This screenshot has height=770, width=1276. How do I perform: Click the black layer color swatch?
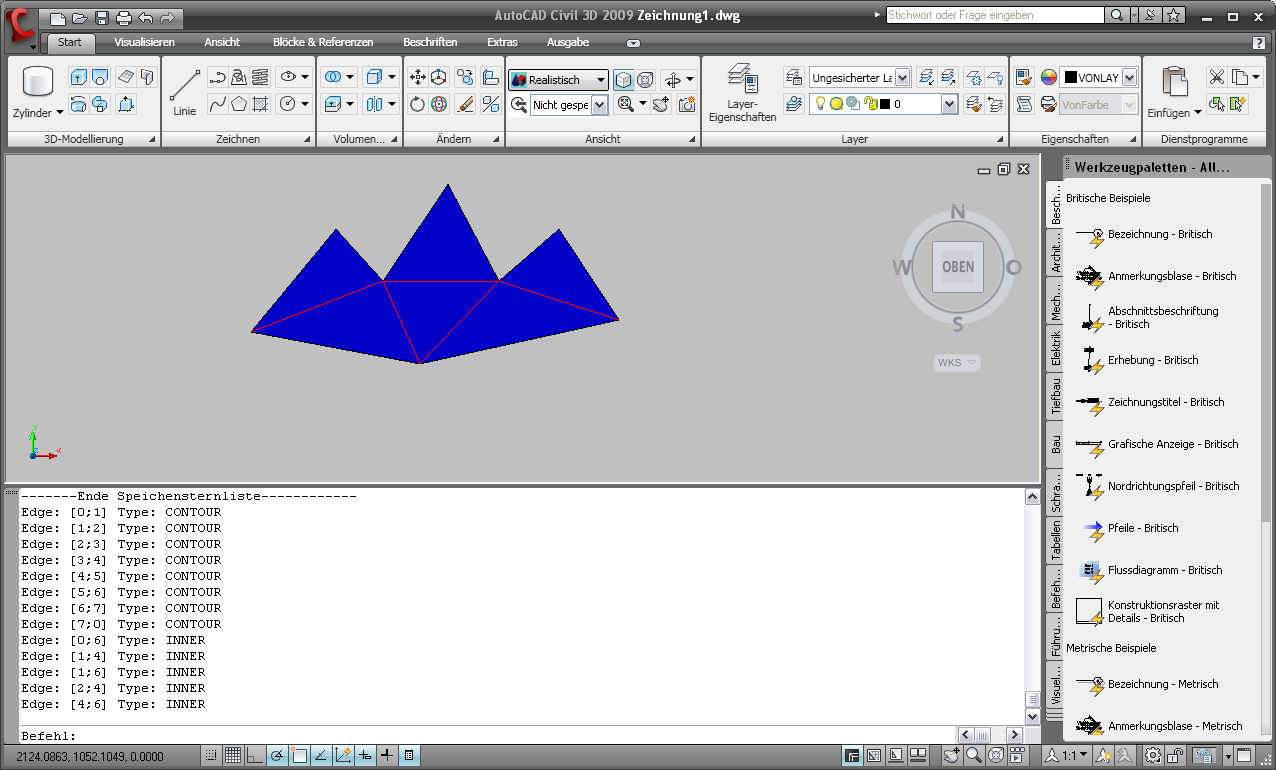[x=885, y=104]
